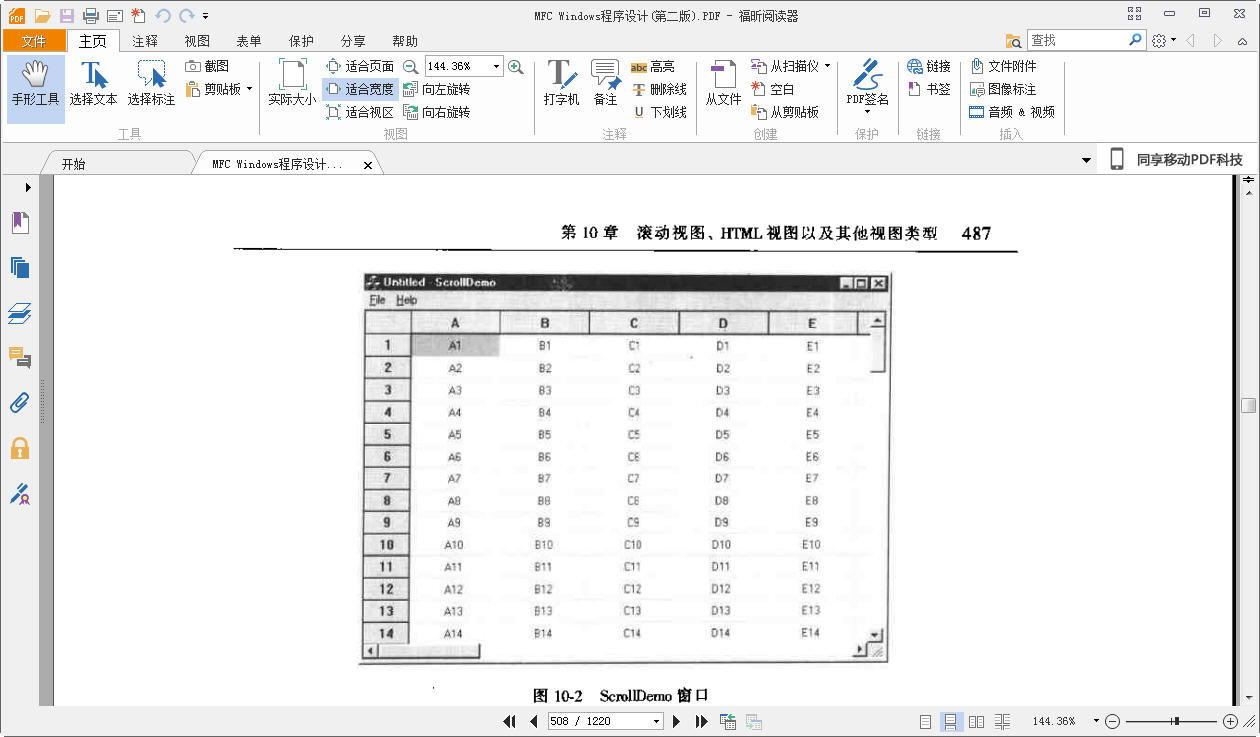Toggle 适合宽度 fit width view

(x=360, y=89)
